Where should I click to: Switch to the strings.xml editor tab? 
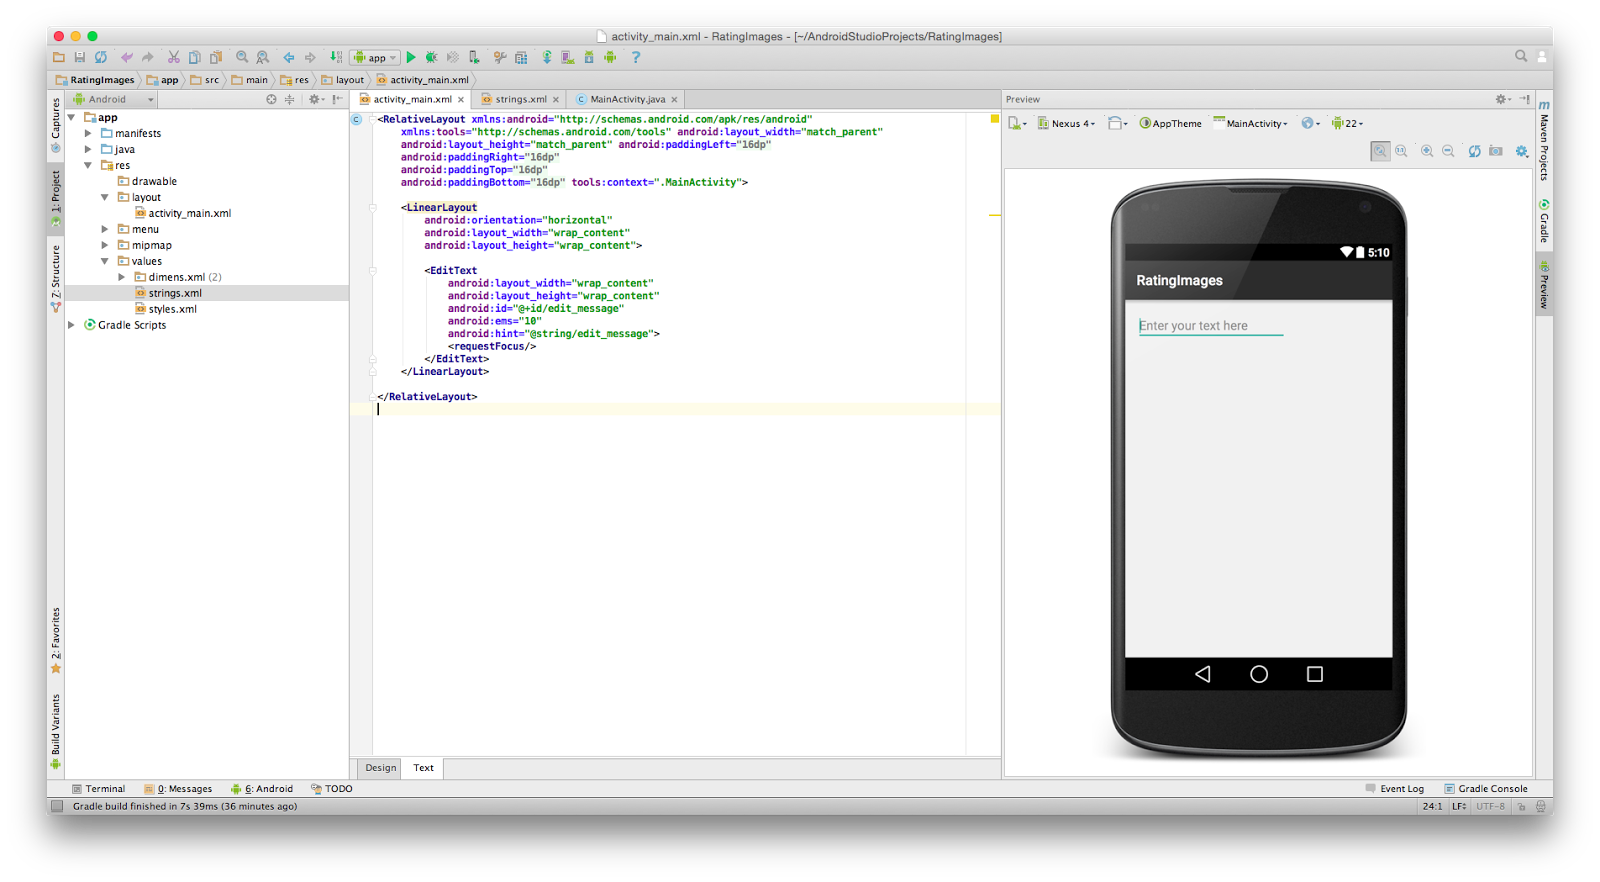coord(520,99)
